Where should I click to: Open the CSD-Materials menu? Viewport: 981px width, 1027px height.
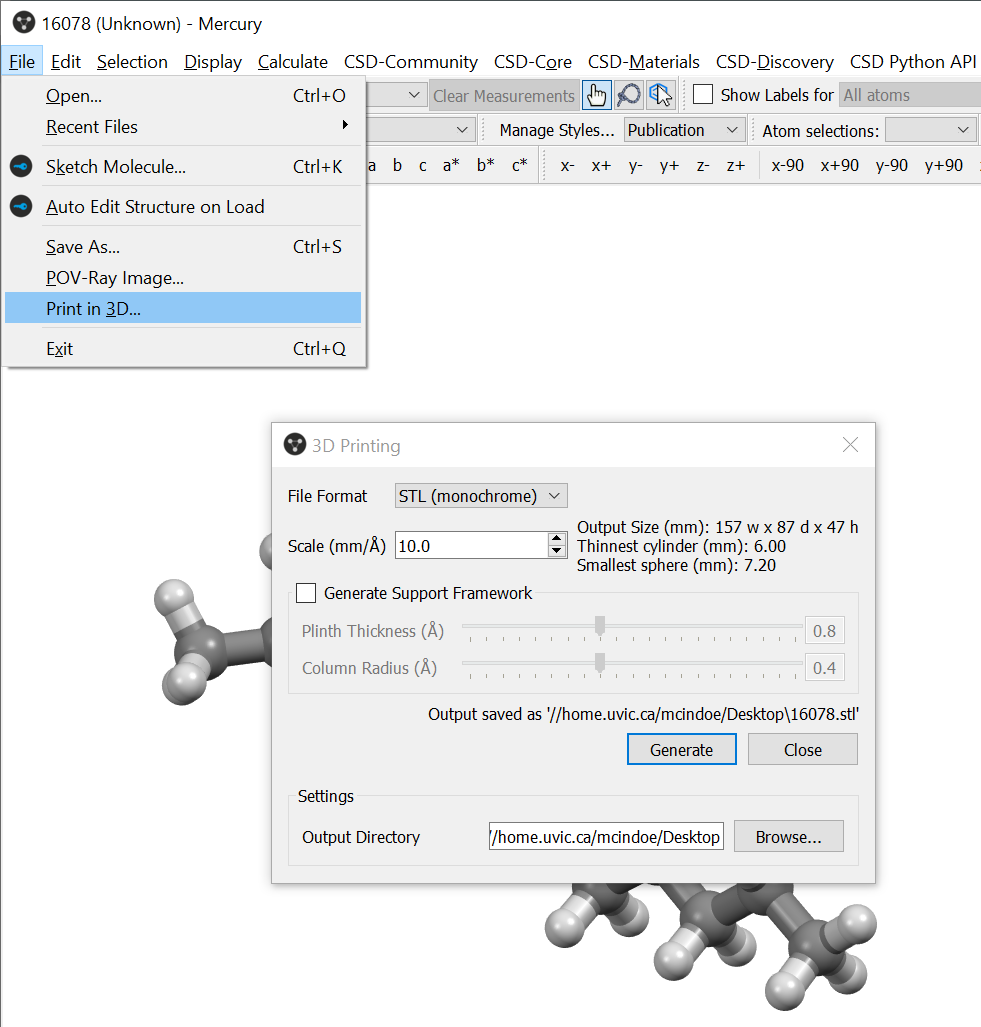644,62
